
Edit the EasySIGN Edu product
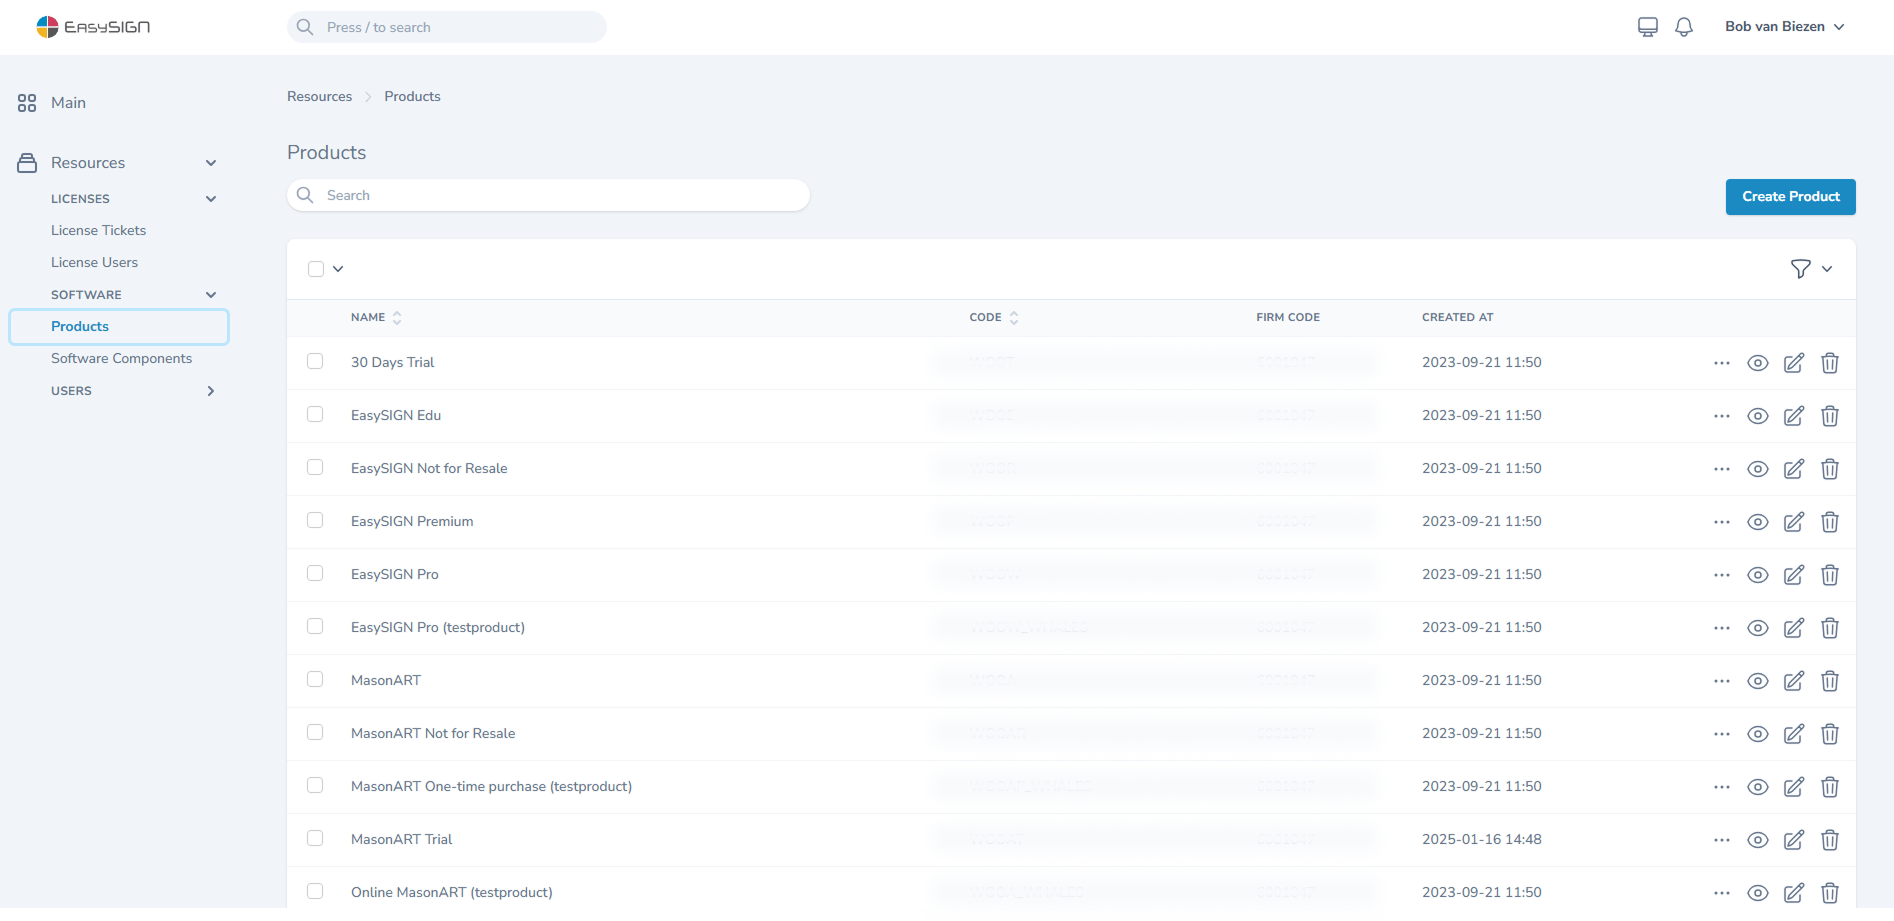point(1794,416)
